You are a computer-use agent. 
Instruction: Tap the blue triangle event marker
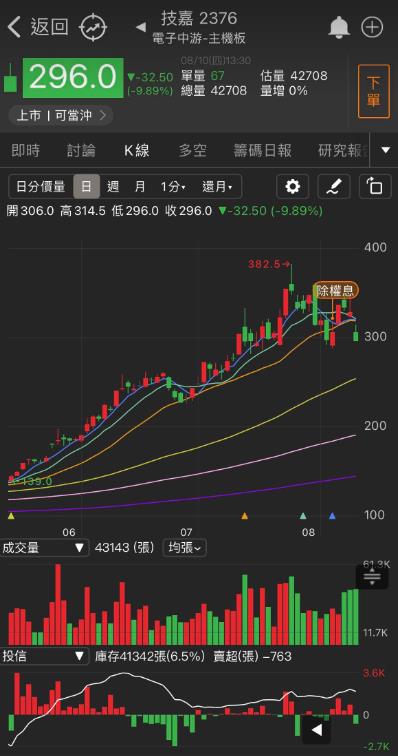pyautogui.click(x=332, y=516)
